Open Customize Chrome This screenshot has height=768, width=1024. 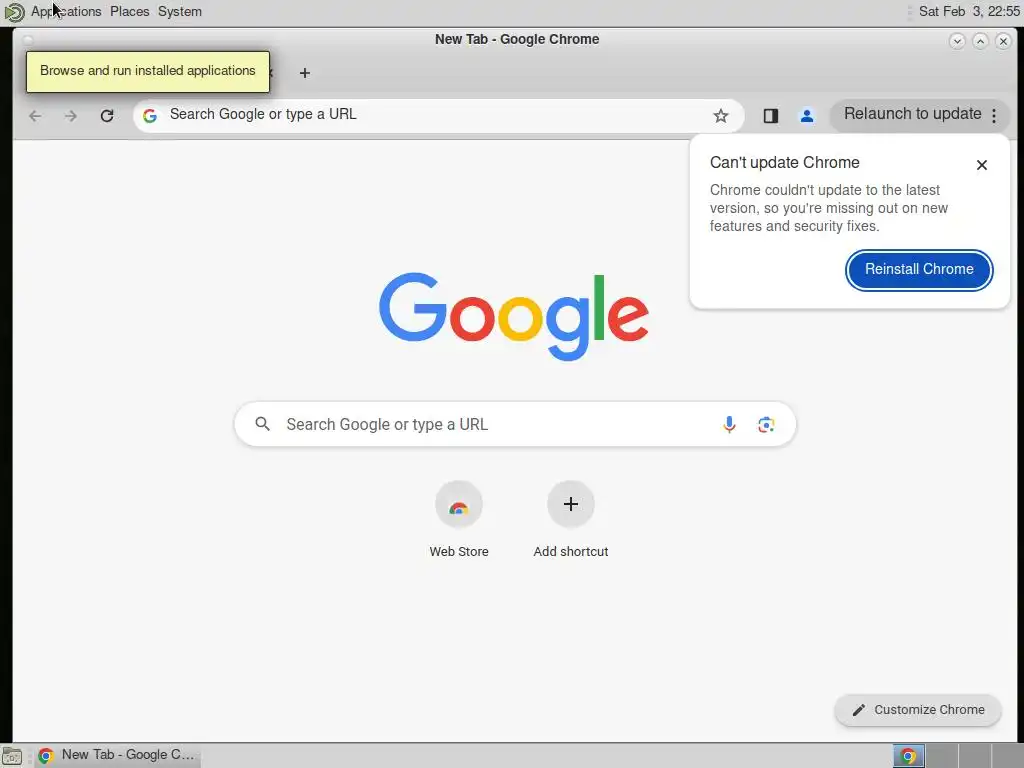coord(918,710)
